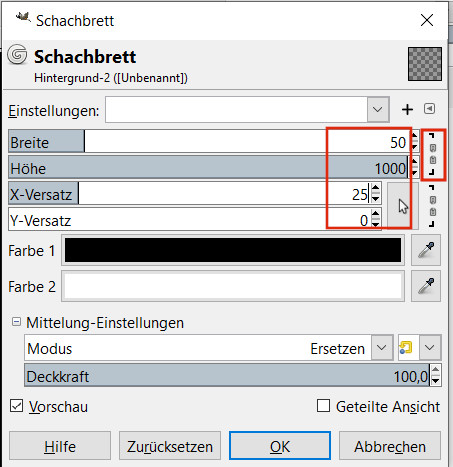The height and width of the screenshot is (467, 453).
Task: Confirm with the OK button
Action: point(280,446)
